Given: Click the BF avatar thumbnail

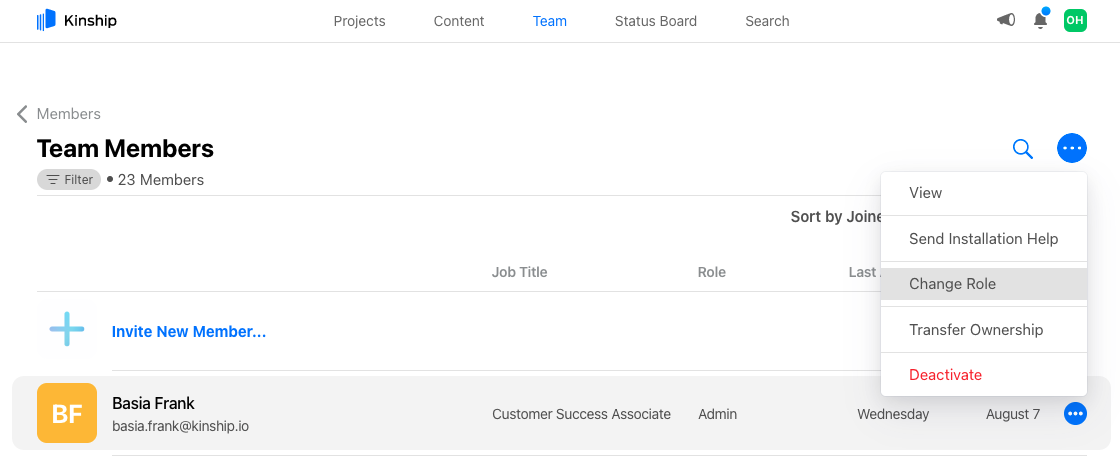Looking at the screenshot, I should click(67, 413).
